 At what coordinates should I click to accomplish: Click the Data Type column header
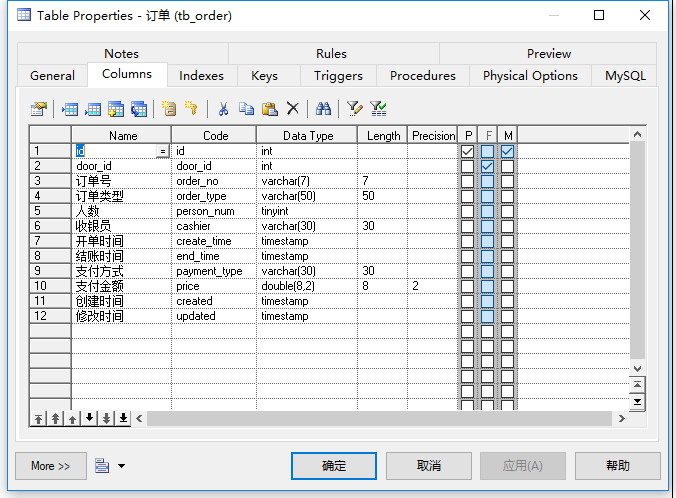coord(307,135)
